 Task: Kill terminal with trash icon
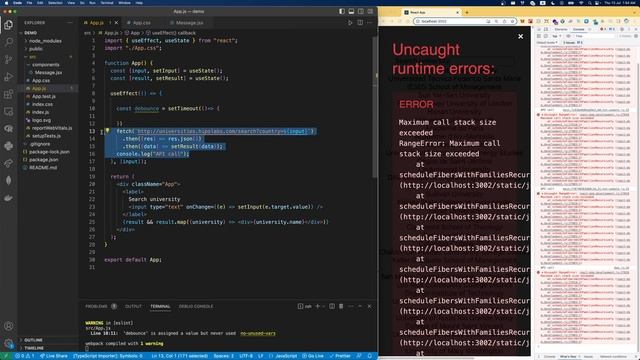(341, 306)
